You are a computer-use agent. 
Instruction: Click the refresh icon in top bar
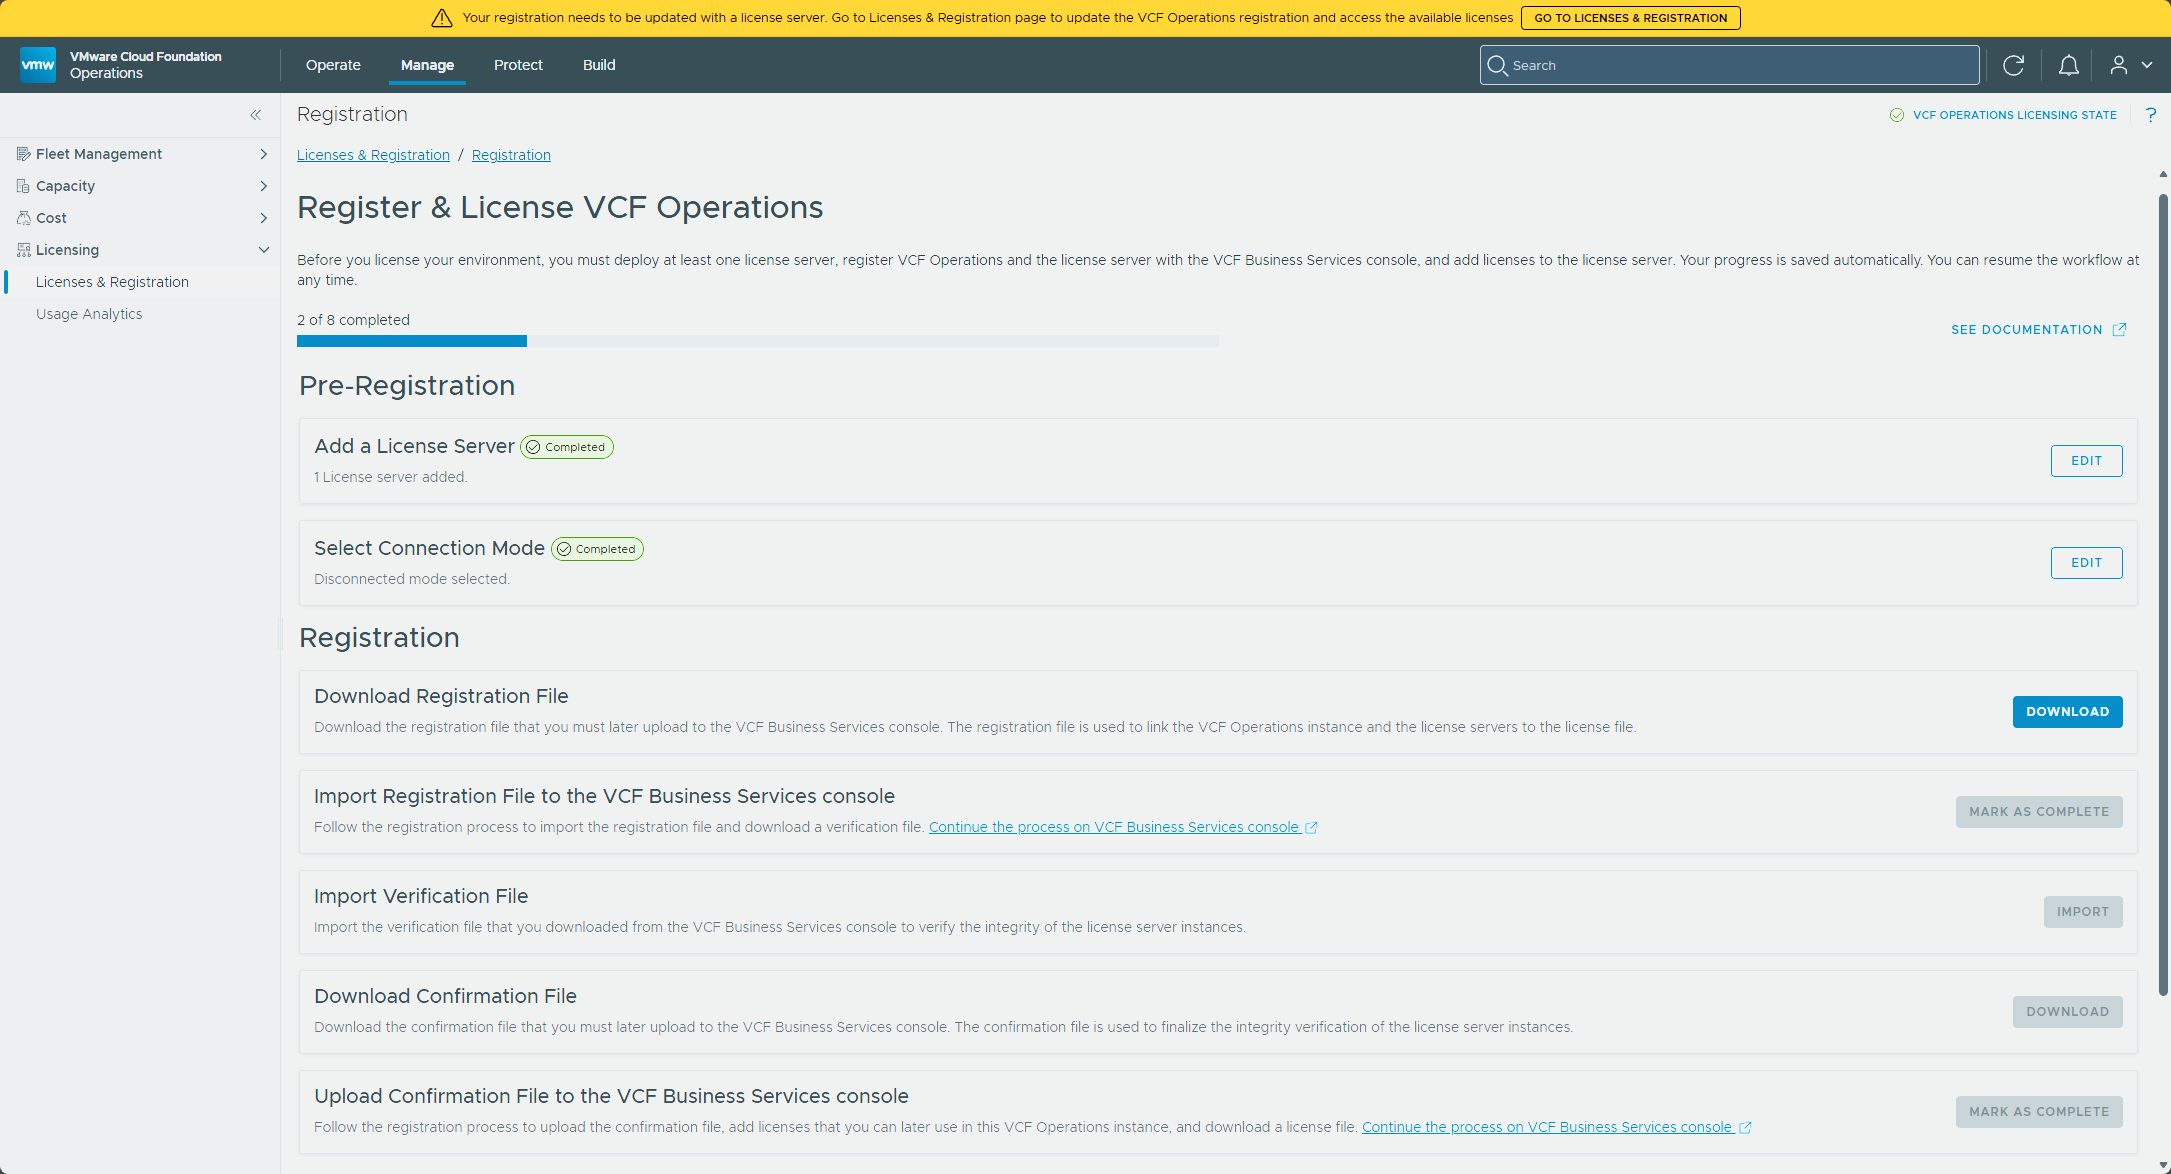click(x=2014, y=65)
